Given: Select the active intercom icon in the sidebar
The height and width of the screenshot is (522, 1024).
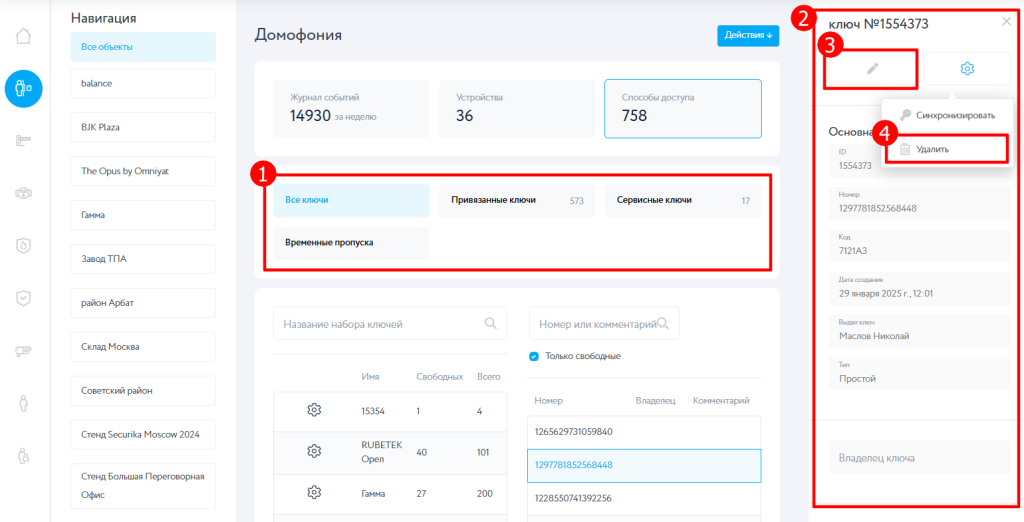Looking at the screenshot, I should click(x=24, y=88).
